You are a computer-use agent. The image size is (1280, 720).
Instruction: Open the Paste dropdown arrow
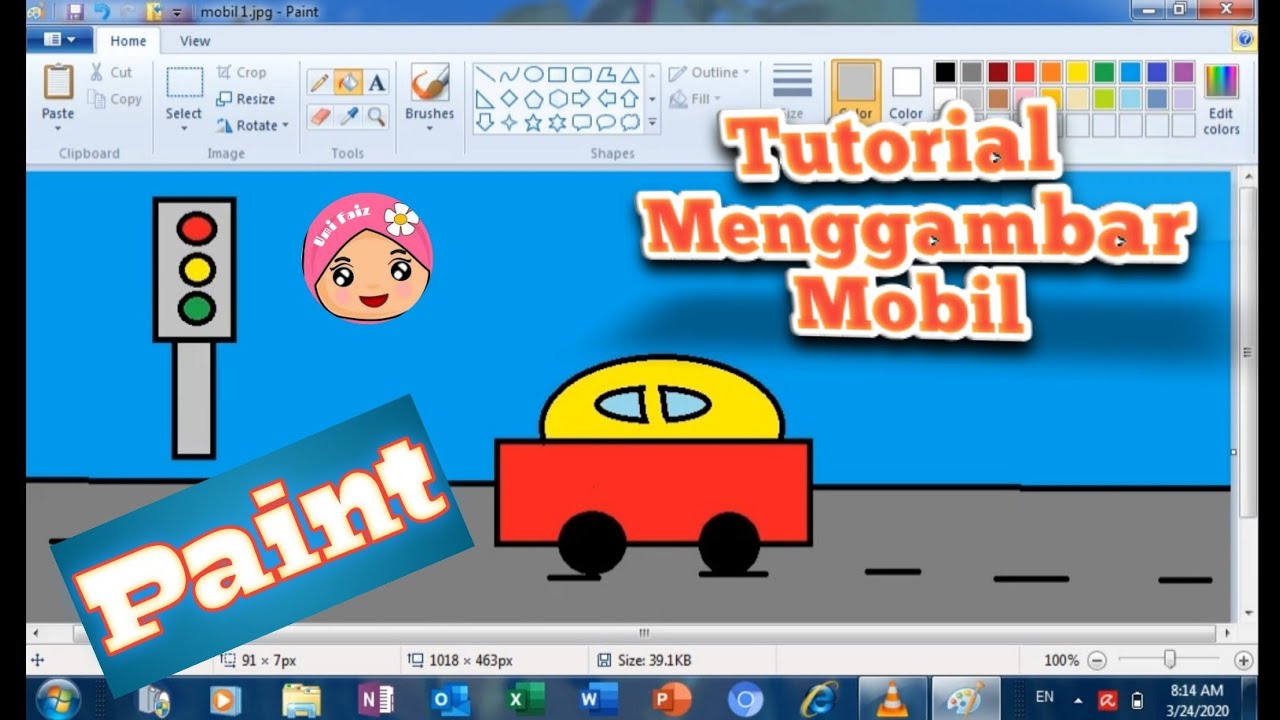click(58, 127)
